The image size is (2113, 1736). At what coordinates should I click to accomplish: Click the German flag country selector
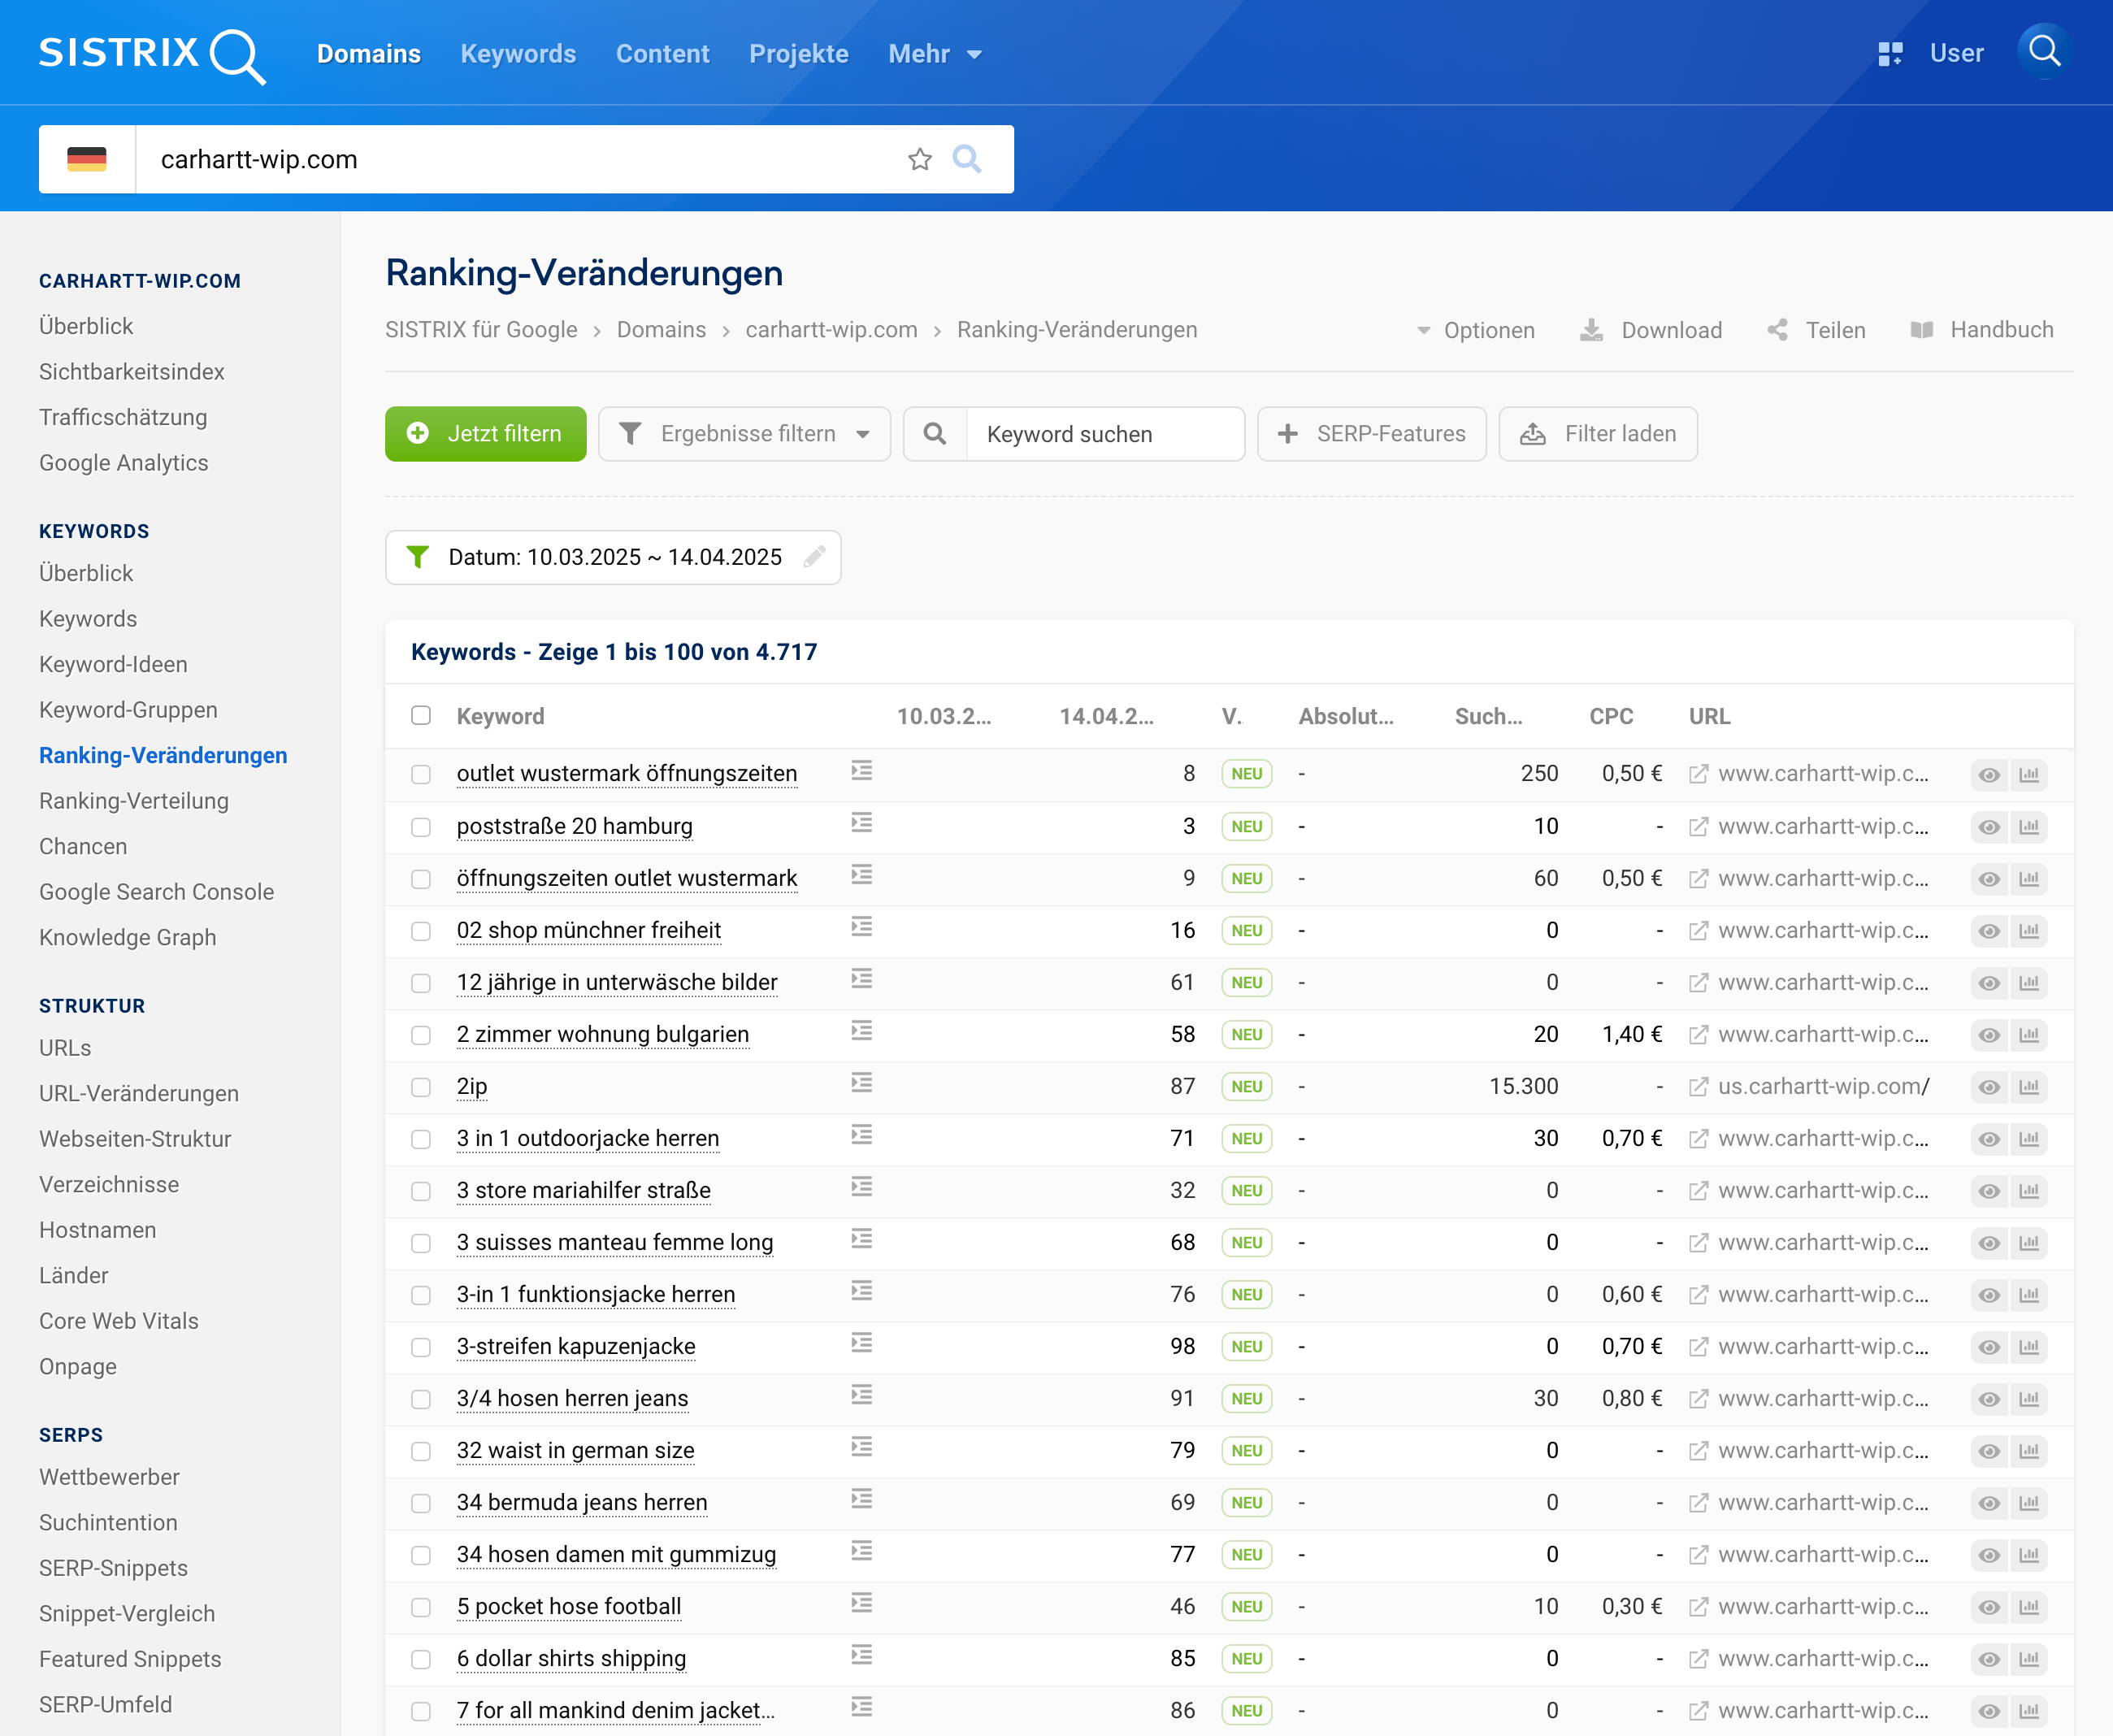(x=87, y=159)
